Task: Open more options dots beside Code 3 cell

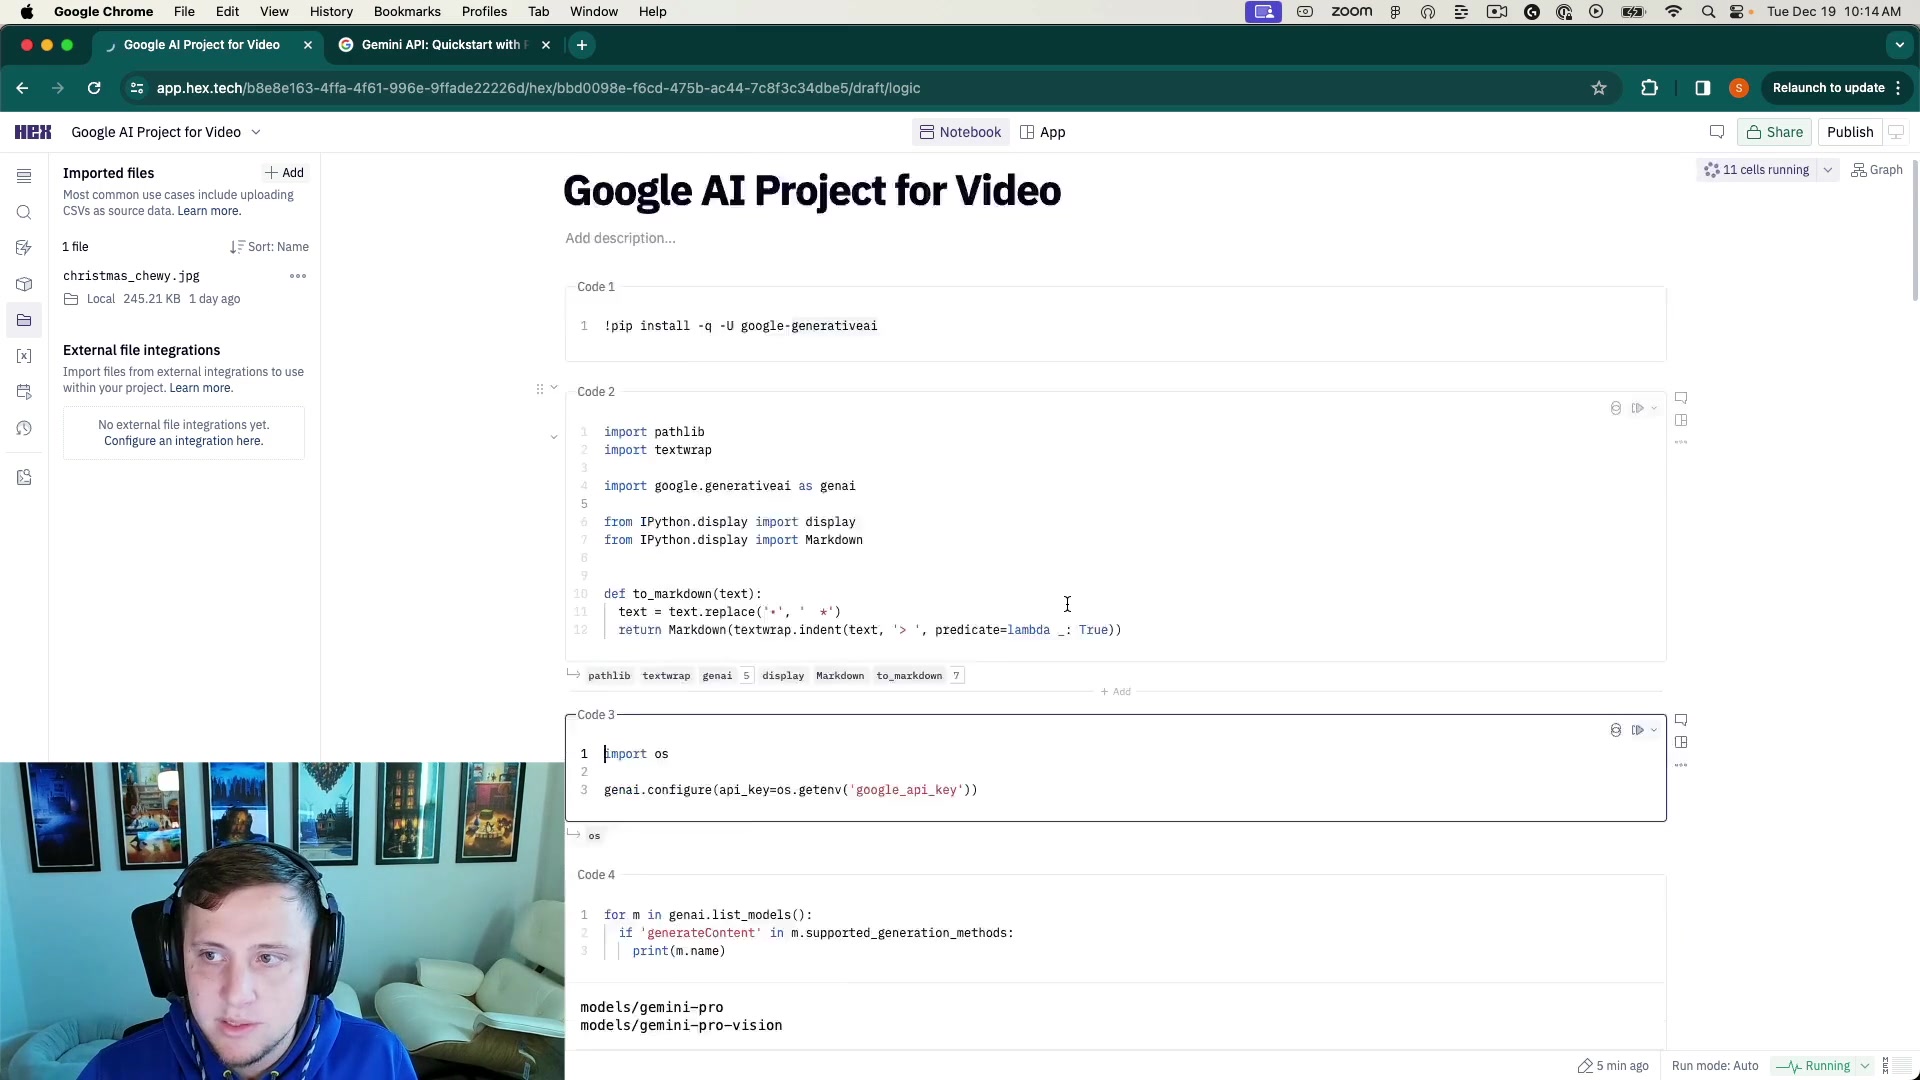Action: pos(1681,765)
